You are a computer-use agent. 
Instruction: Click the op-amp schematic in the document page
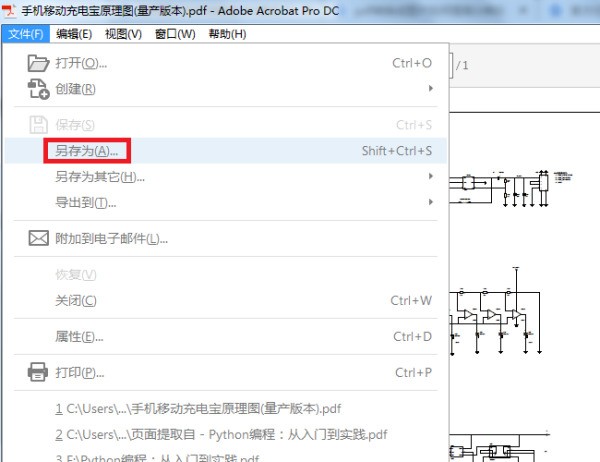(496, 311)
